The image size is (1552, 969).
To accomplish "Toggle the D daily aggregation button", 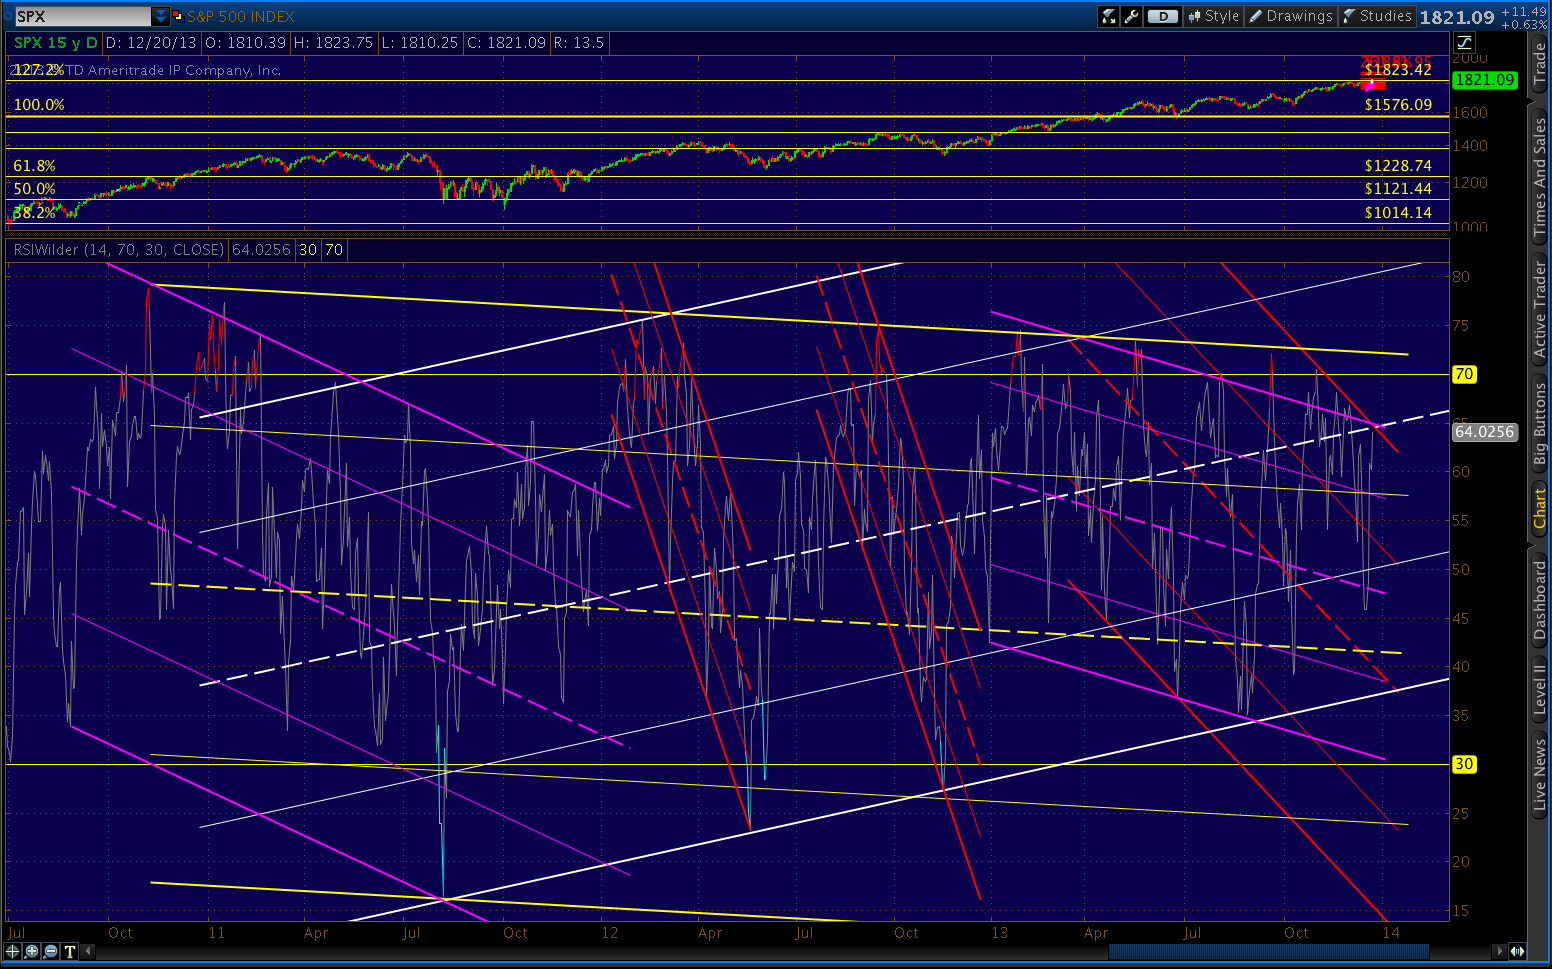I will 1162,16.
